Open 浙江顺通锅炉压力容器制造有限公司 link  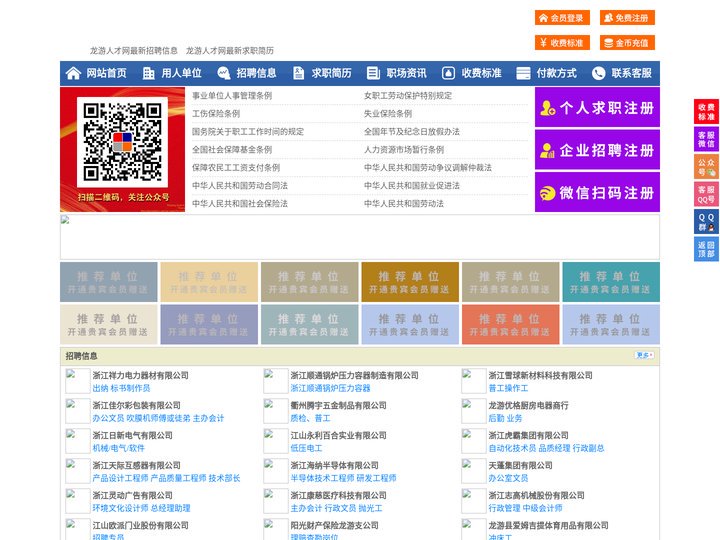pos(354,375)
